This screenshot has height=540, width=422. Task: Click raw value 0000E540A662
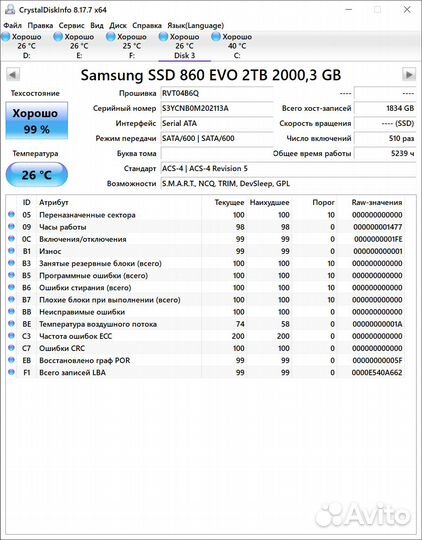point(377,373)
